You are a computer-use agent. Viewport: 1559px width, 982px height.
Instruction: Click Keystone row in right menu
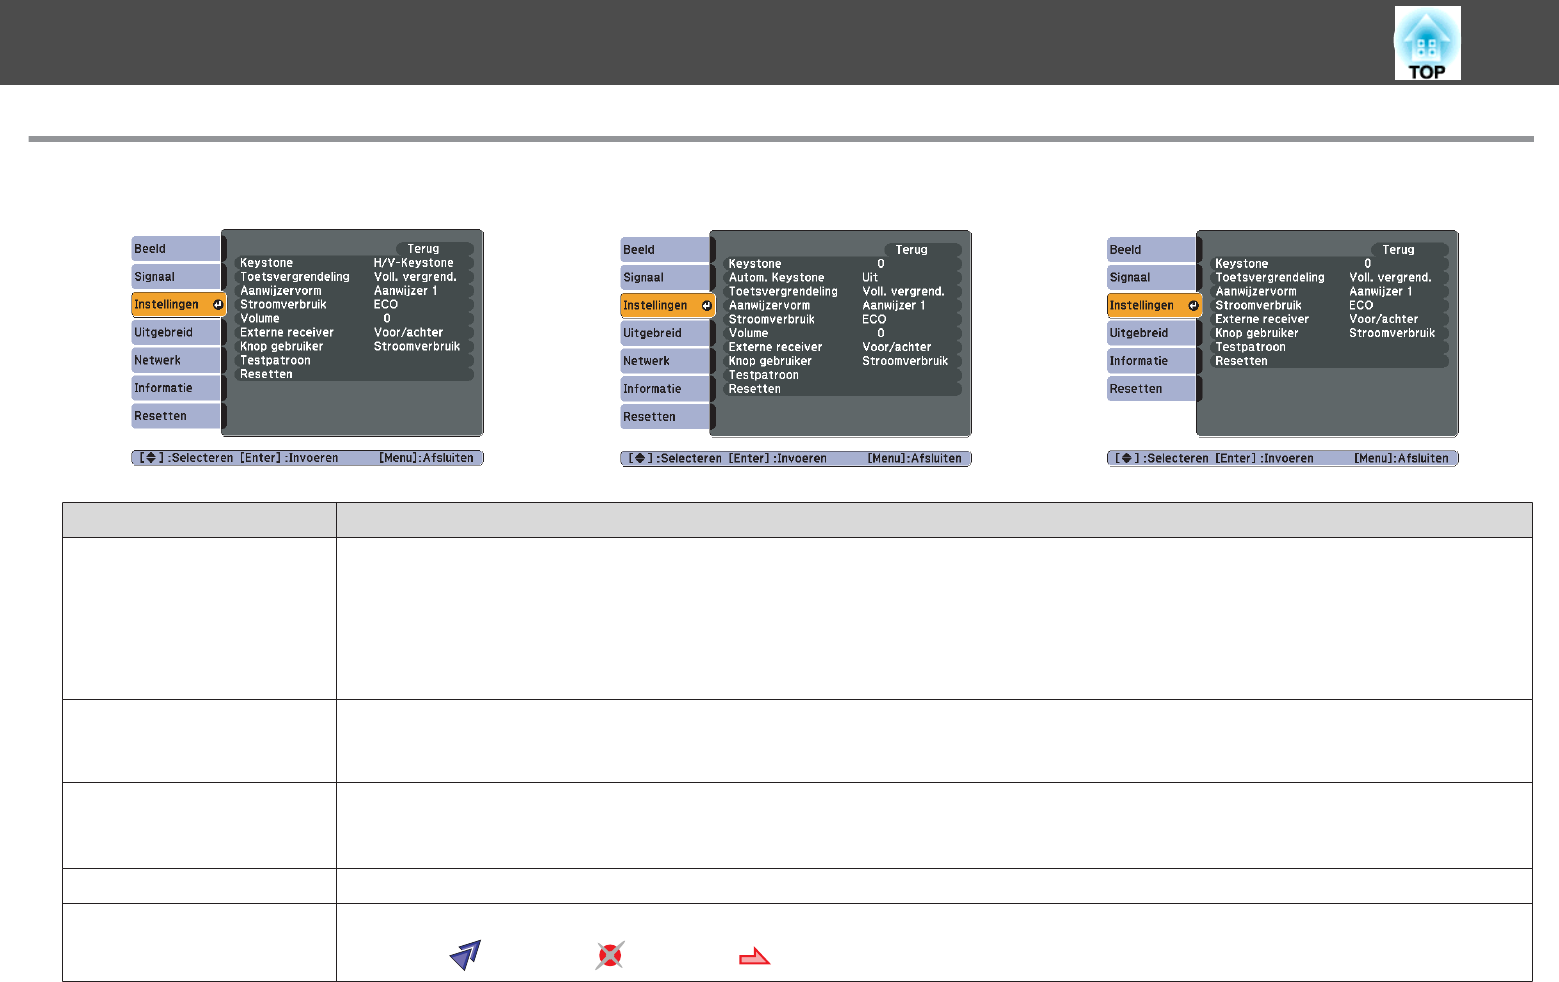click(x=1329, y=264)
